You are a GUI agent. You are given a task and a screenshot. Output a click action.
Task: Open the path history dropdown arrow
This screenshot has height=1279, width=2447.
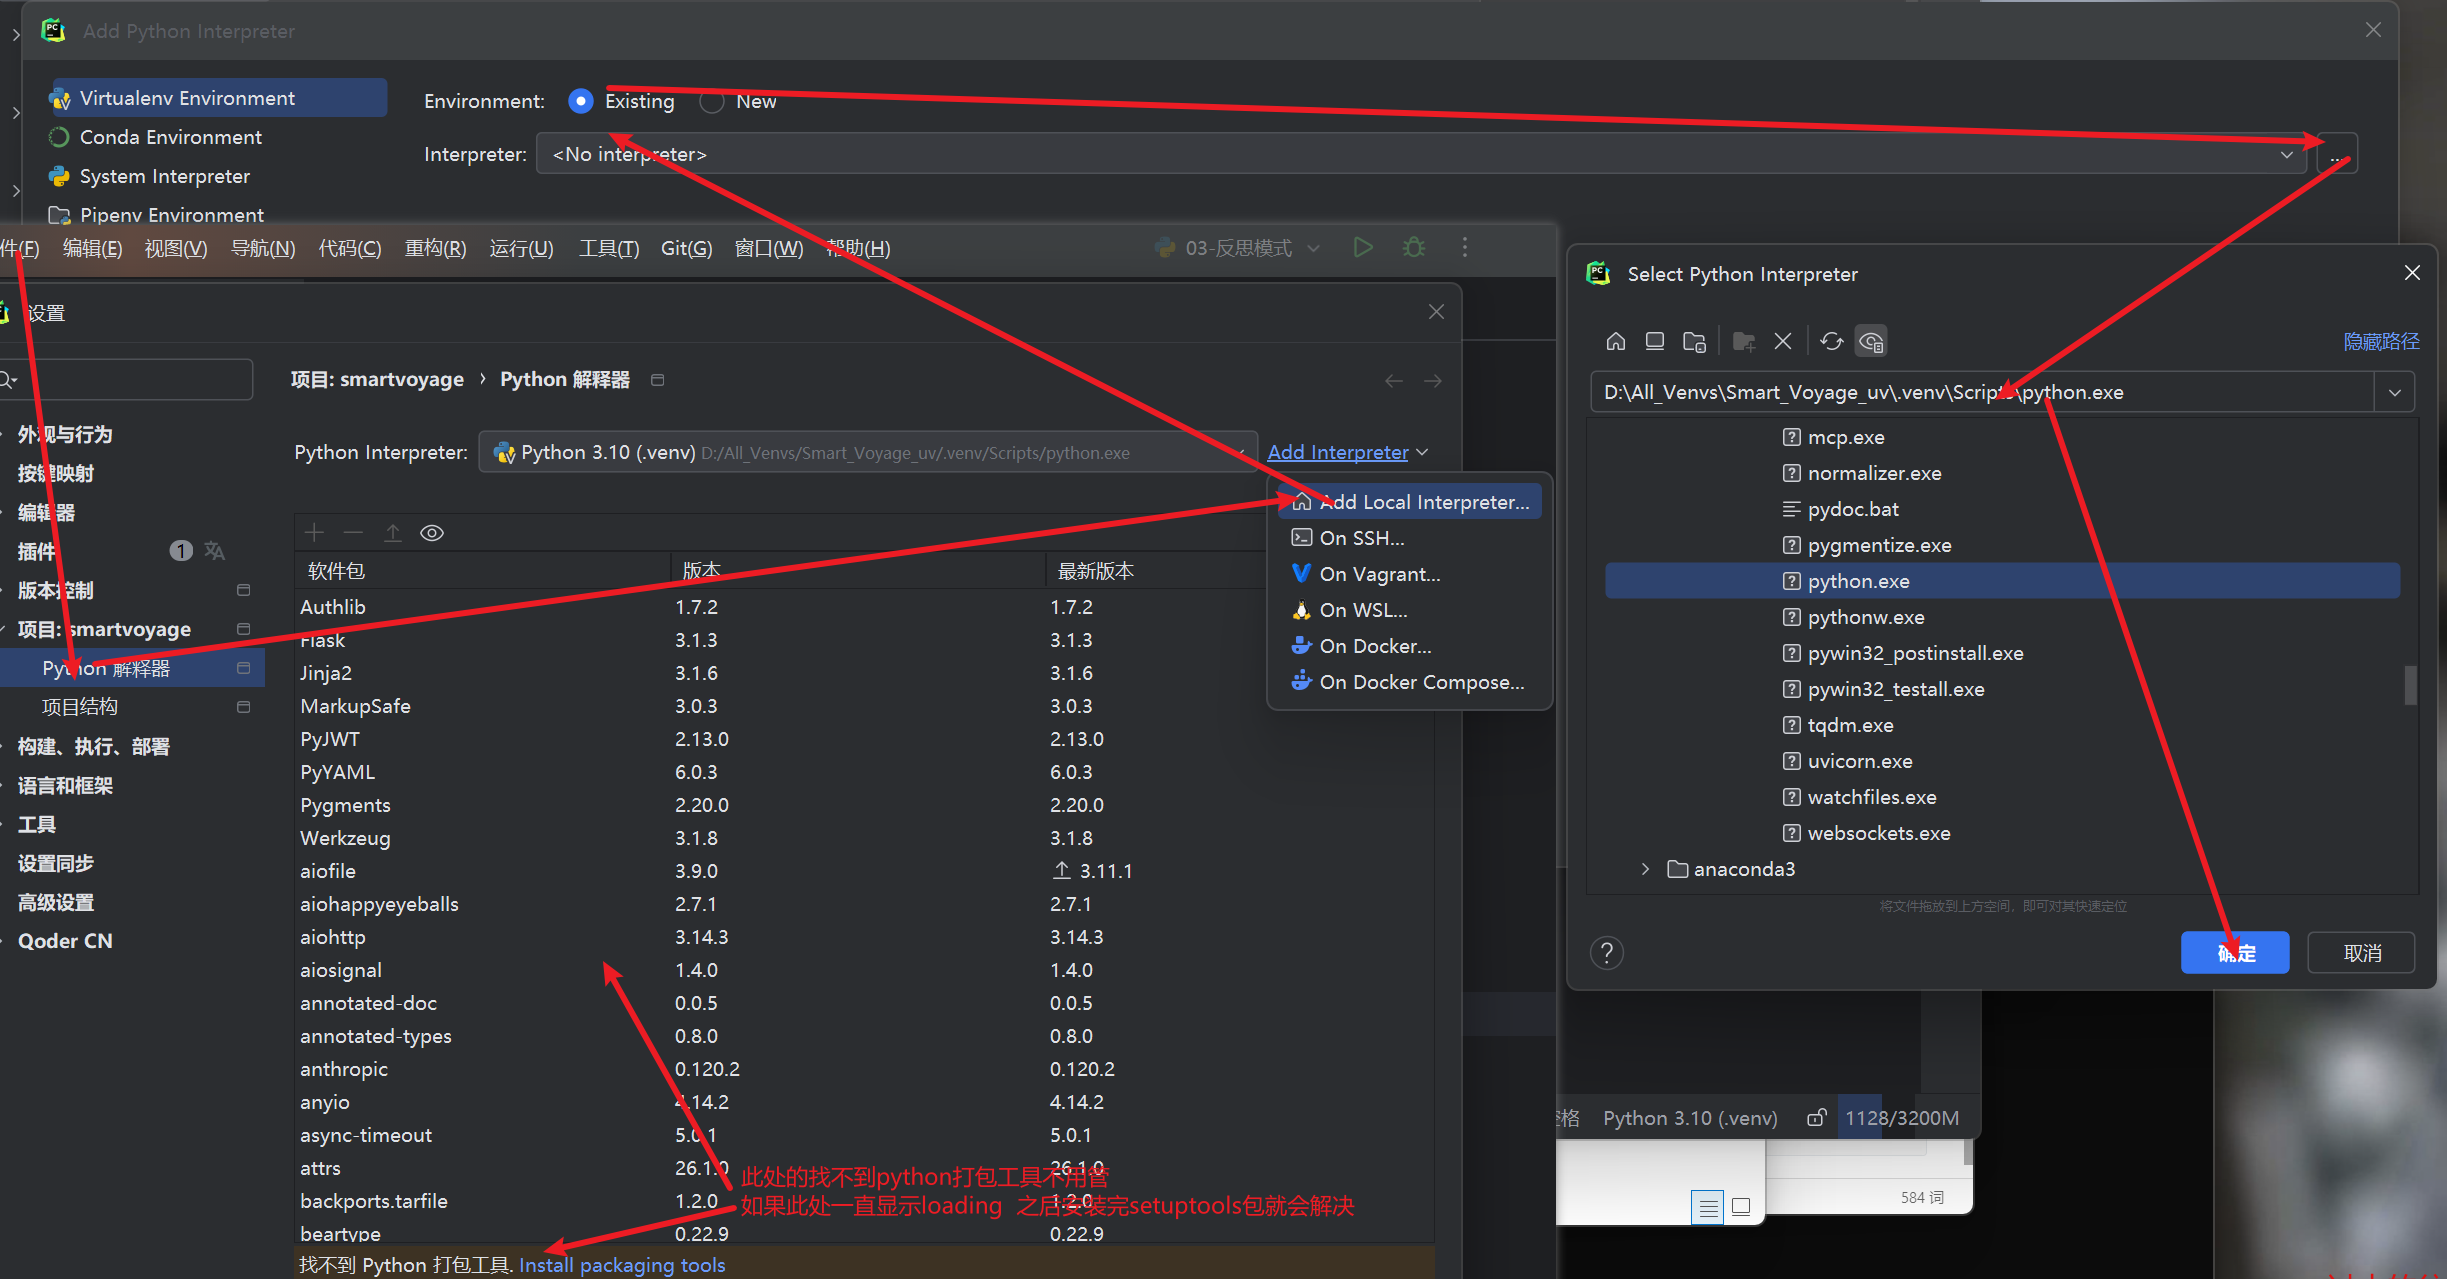pos(2395,393)
